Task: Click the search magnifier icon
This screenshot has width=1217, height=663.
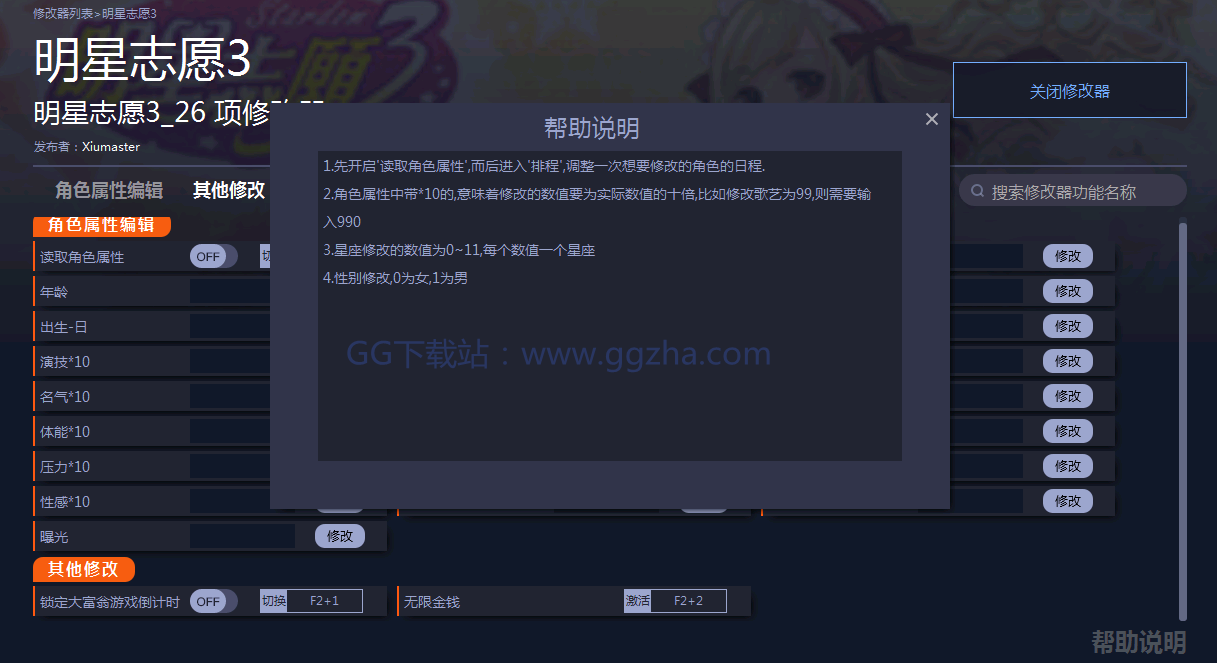Action: pos(978,191)
